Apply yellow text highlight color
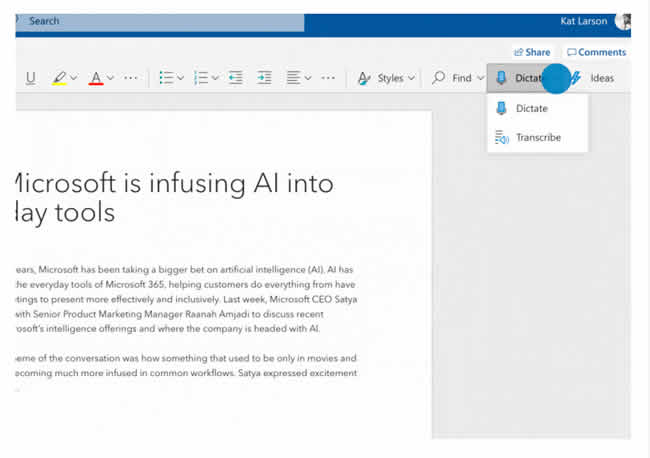 tap(59, 78)
